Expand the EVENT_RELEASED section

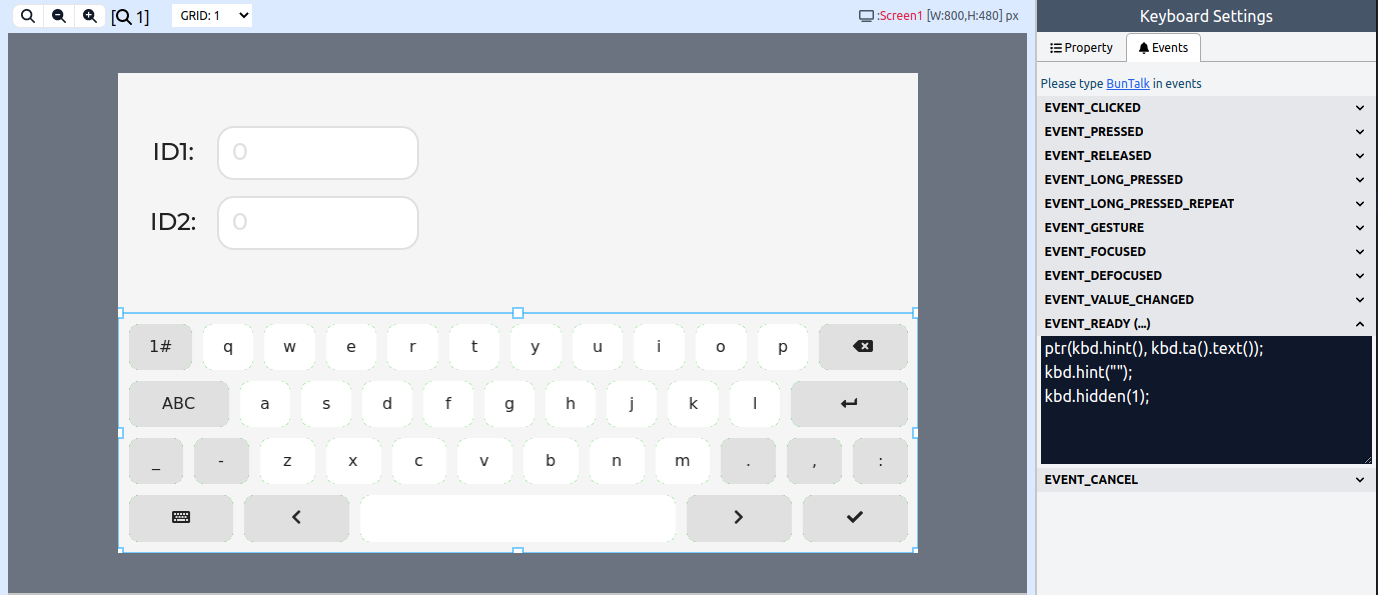(1204, 156)
